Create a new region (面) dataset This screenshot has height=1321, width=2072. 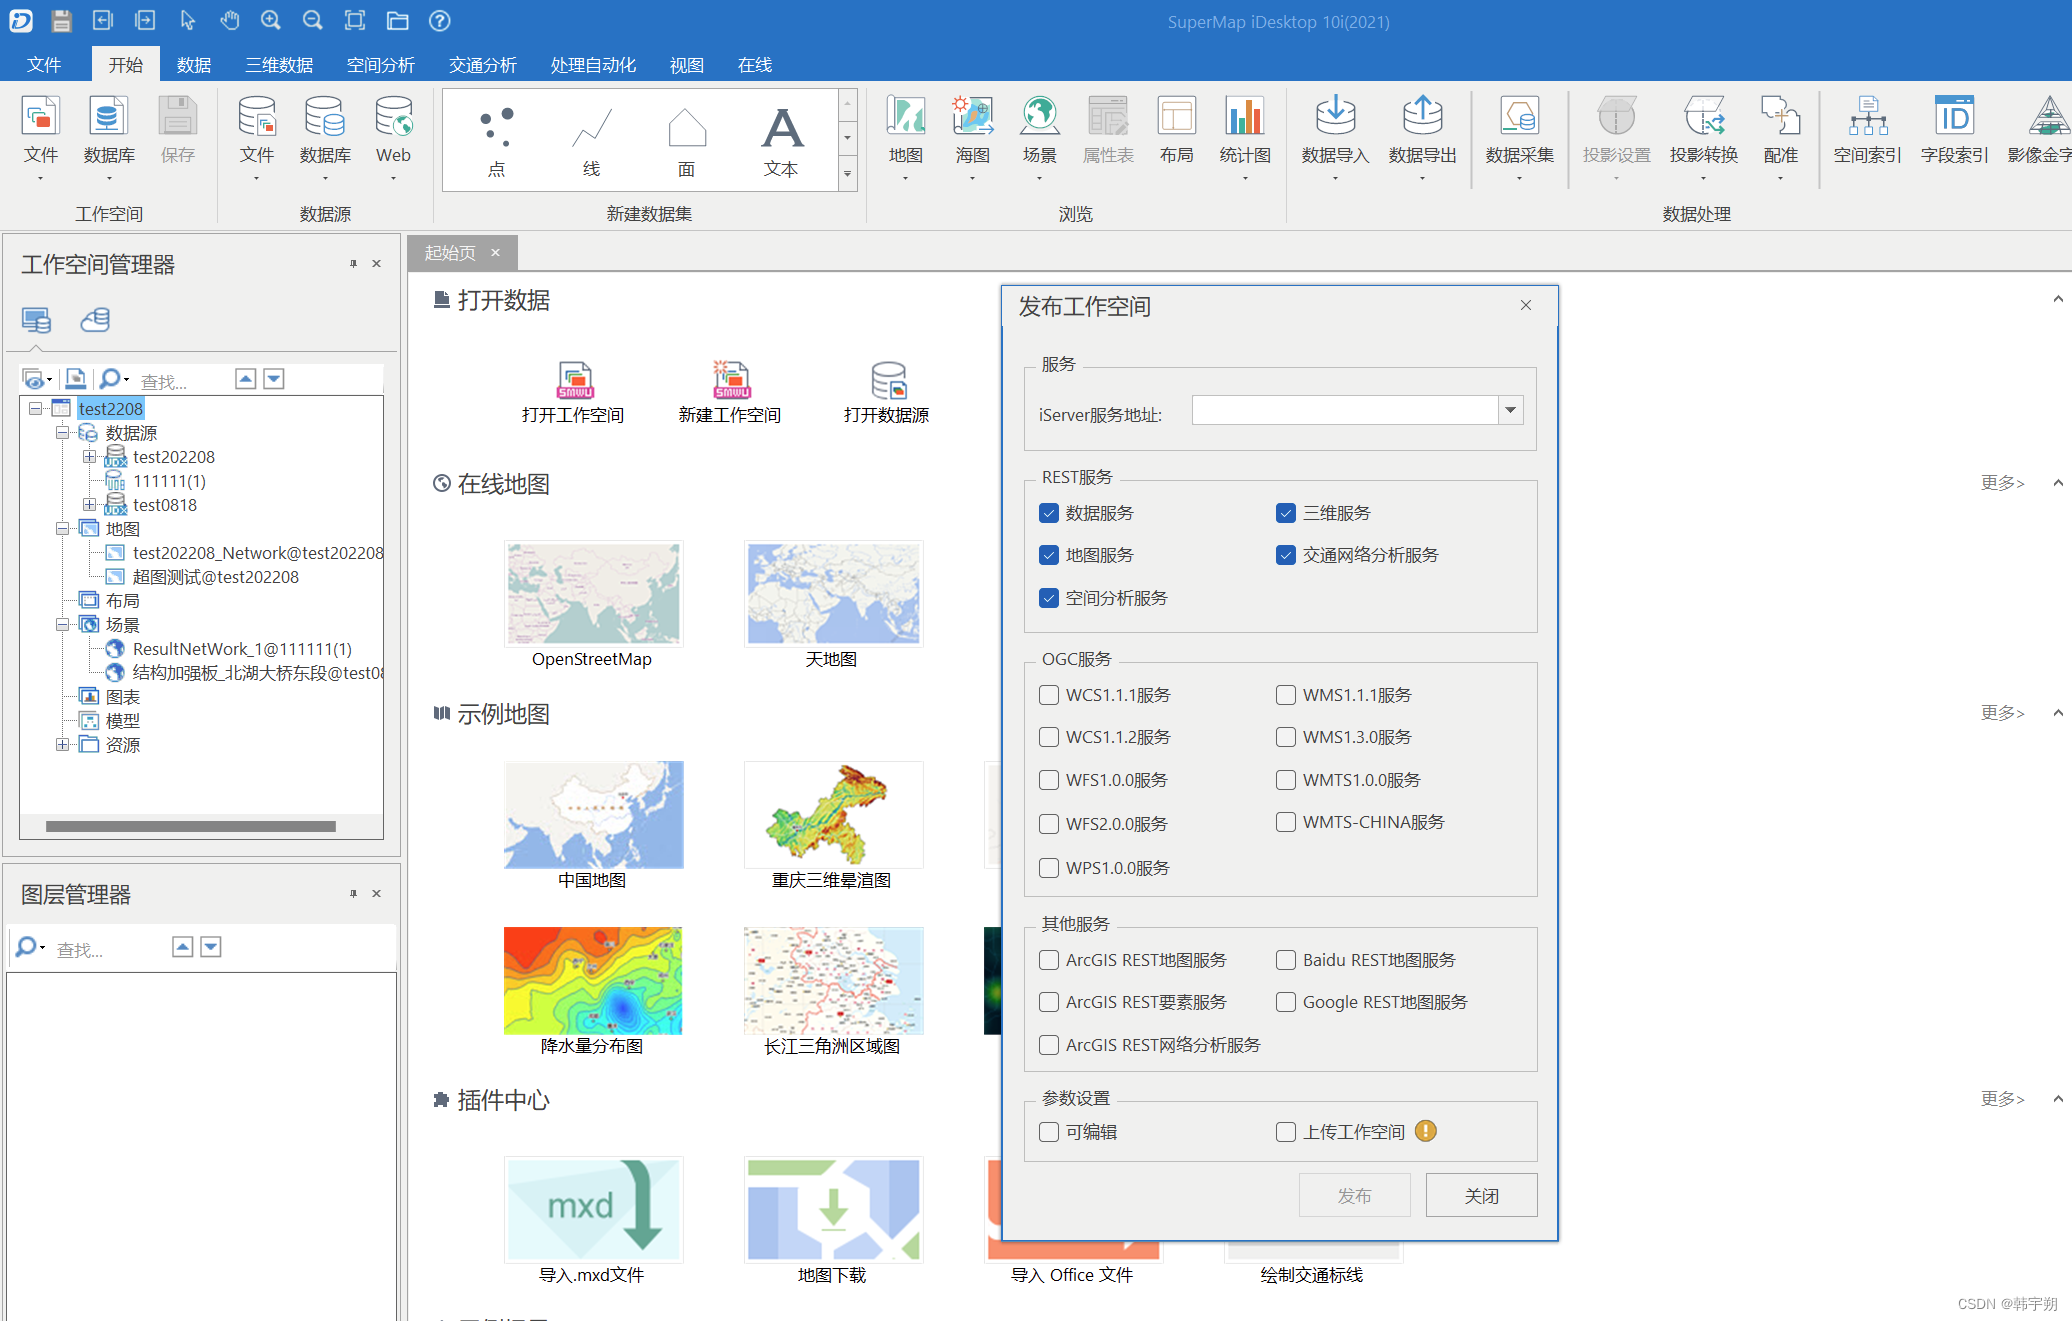tap(686, 140)
